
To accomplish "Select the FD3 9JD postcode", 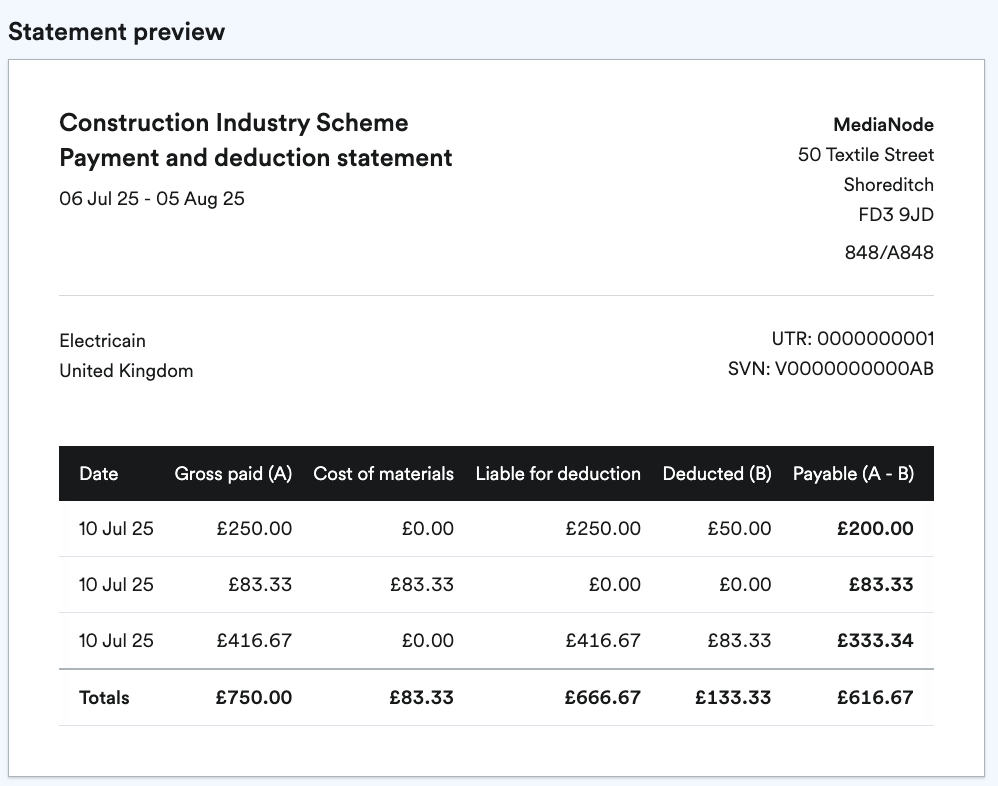I will point(896,214).
